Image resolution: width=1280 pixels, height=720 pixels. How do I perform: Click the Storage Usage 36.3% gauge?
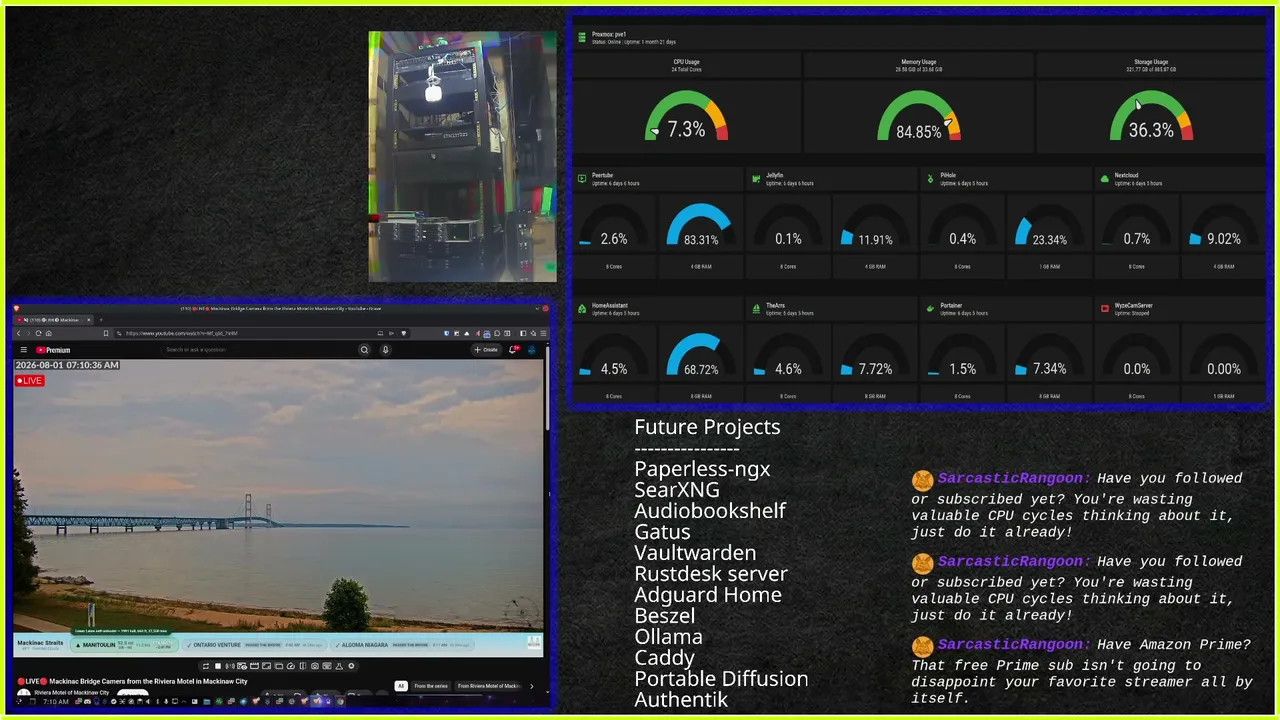1151,116
